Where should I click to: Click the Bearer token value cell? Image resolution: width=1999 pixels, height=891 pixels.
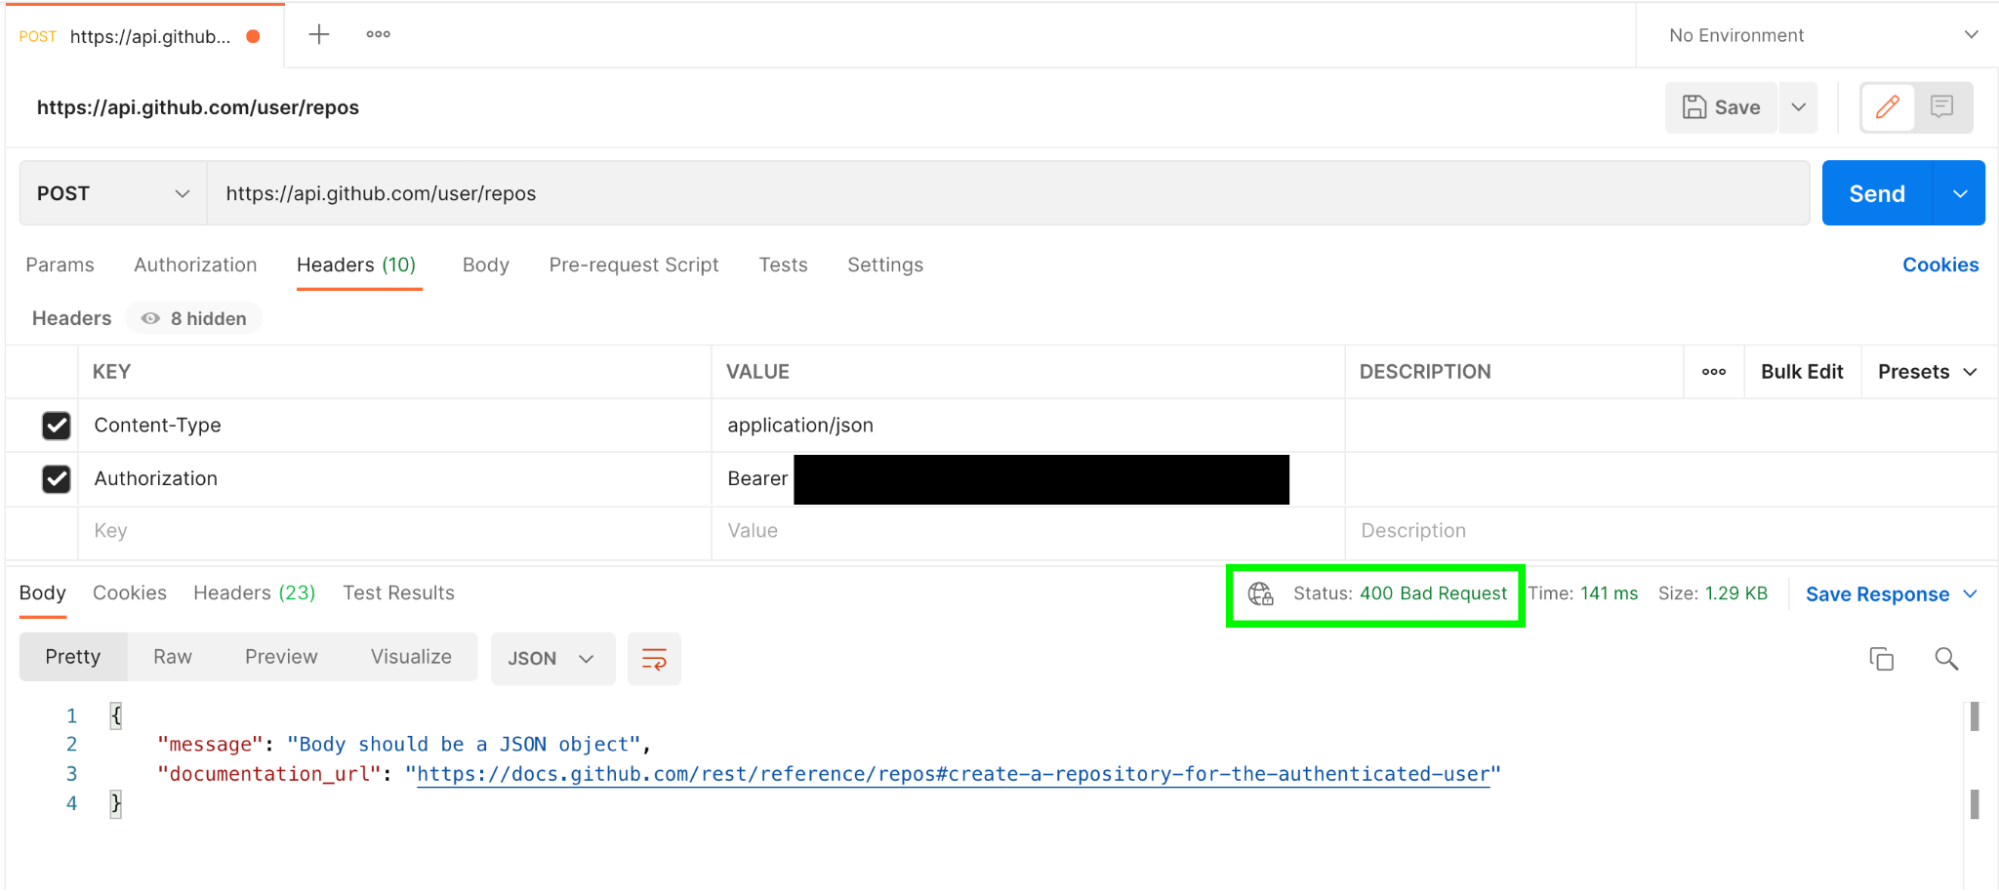click(1028, 479)
